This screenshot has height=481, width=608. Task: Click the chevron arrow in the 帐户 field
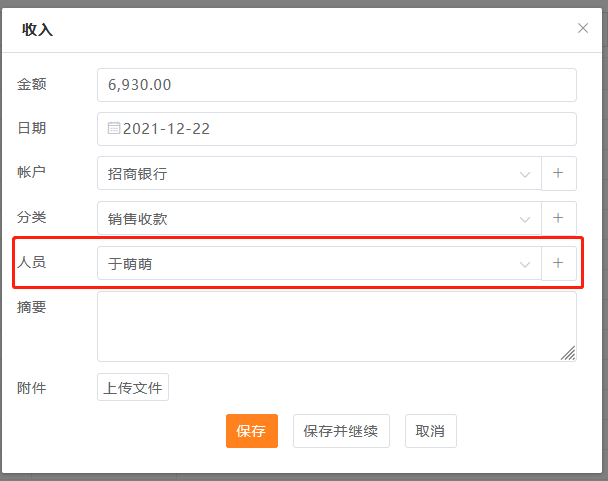(525, 174)
